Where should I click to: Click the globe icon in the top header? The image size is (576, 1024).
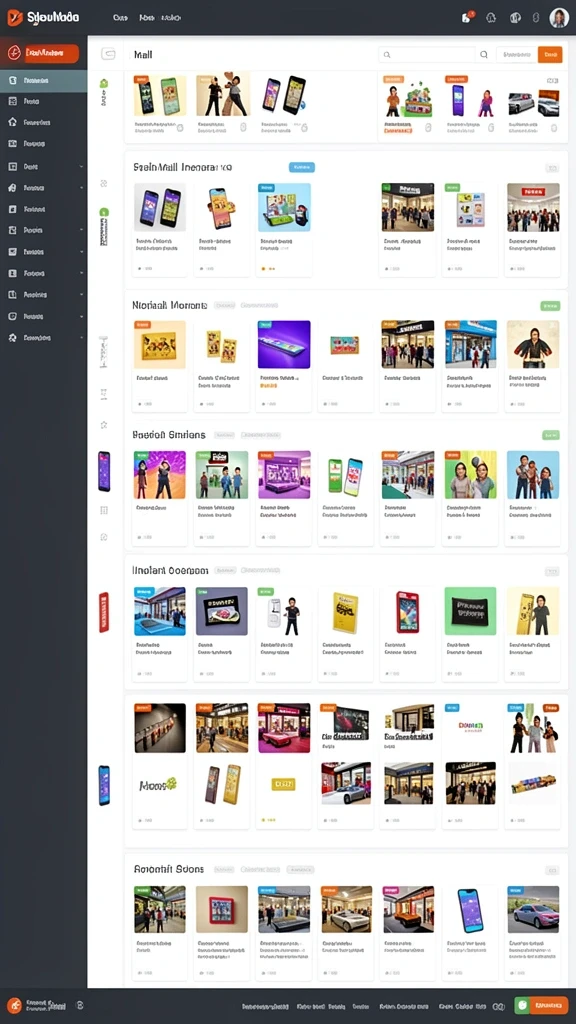click(x=515, y=18)
